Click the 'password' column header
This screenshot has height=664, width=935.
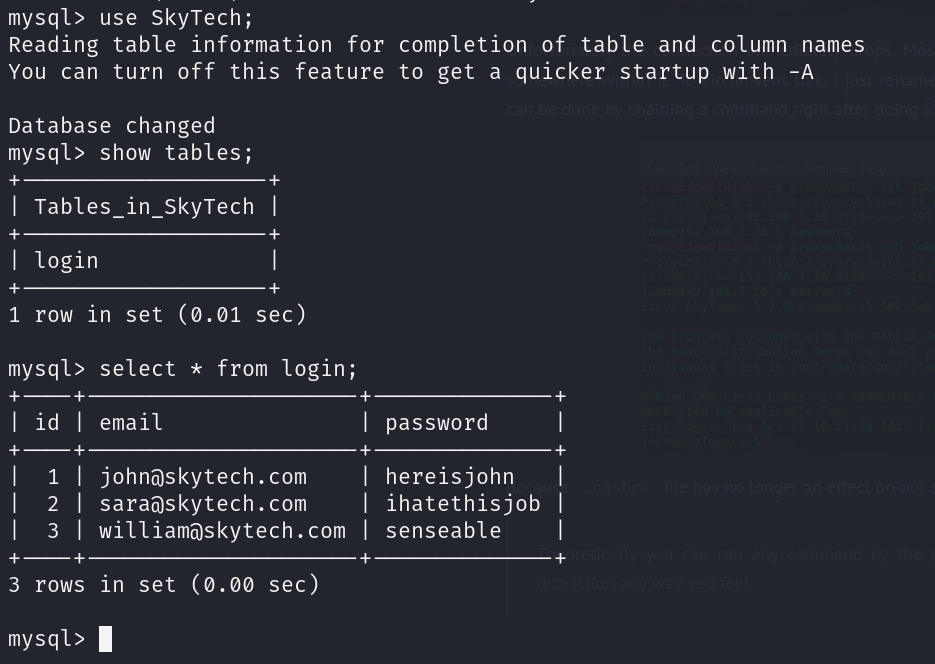437,423
